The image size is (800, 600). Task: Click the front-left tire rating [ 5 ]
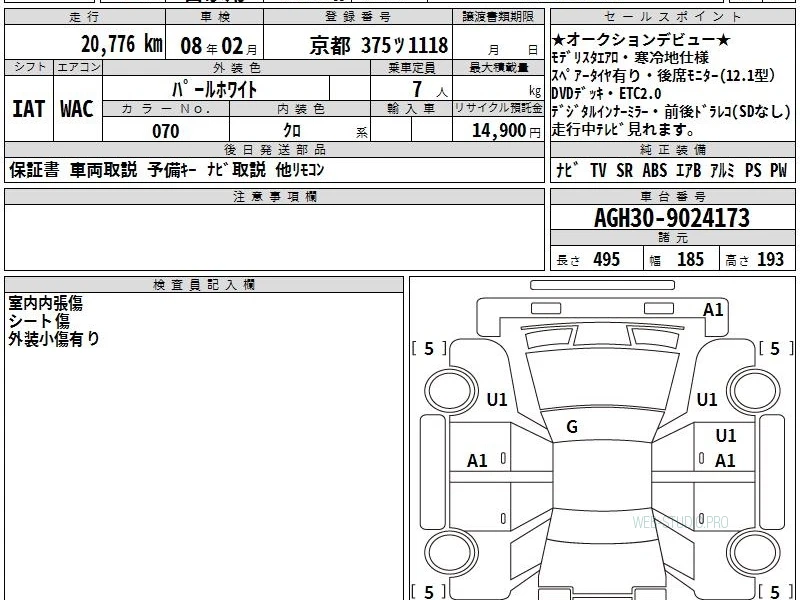429,349
